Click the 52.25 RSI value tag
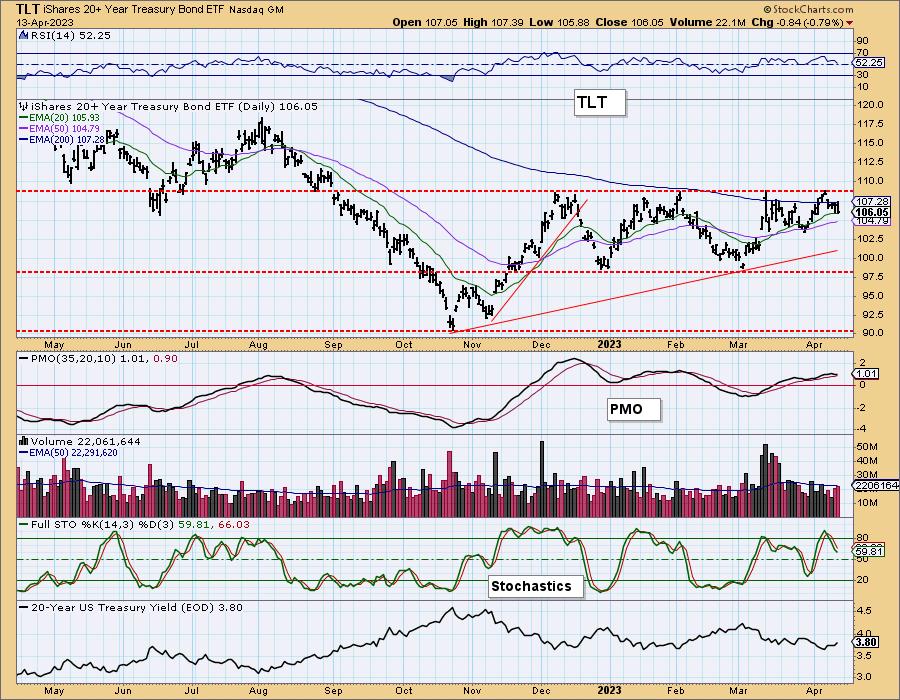The height and width of the screenshot is (700, 900). pyautogui.click(x=870, y=63)
